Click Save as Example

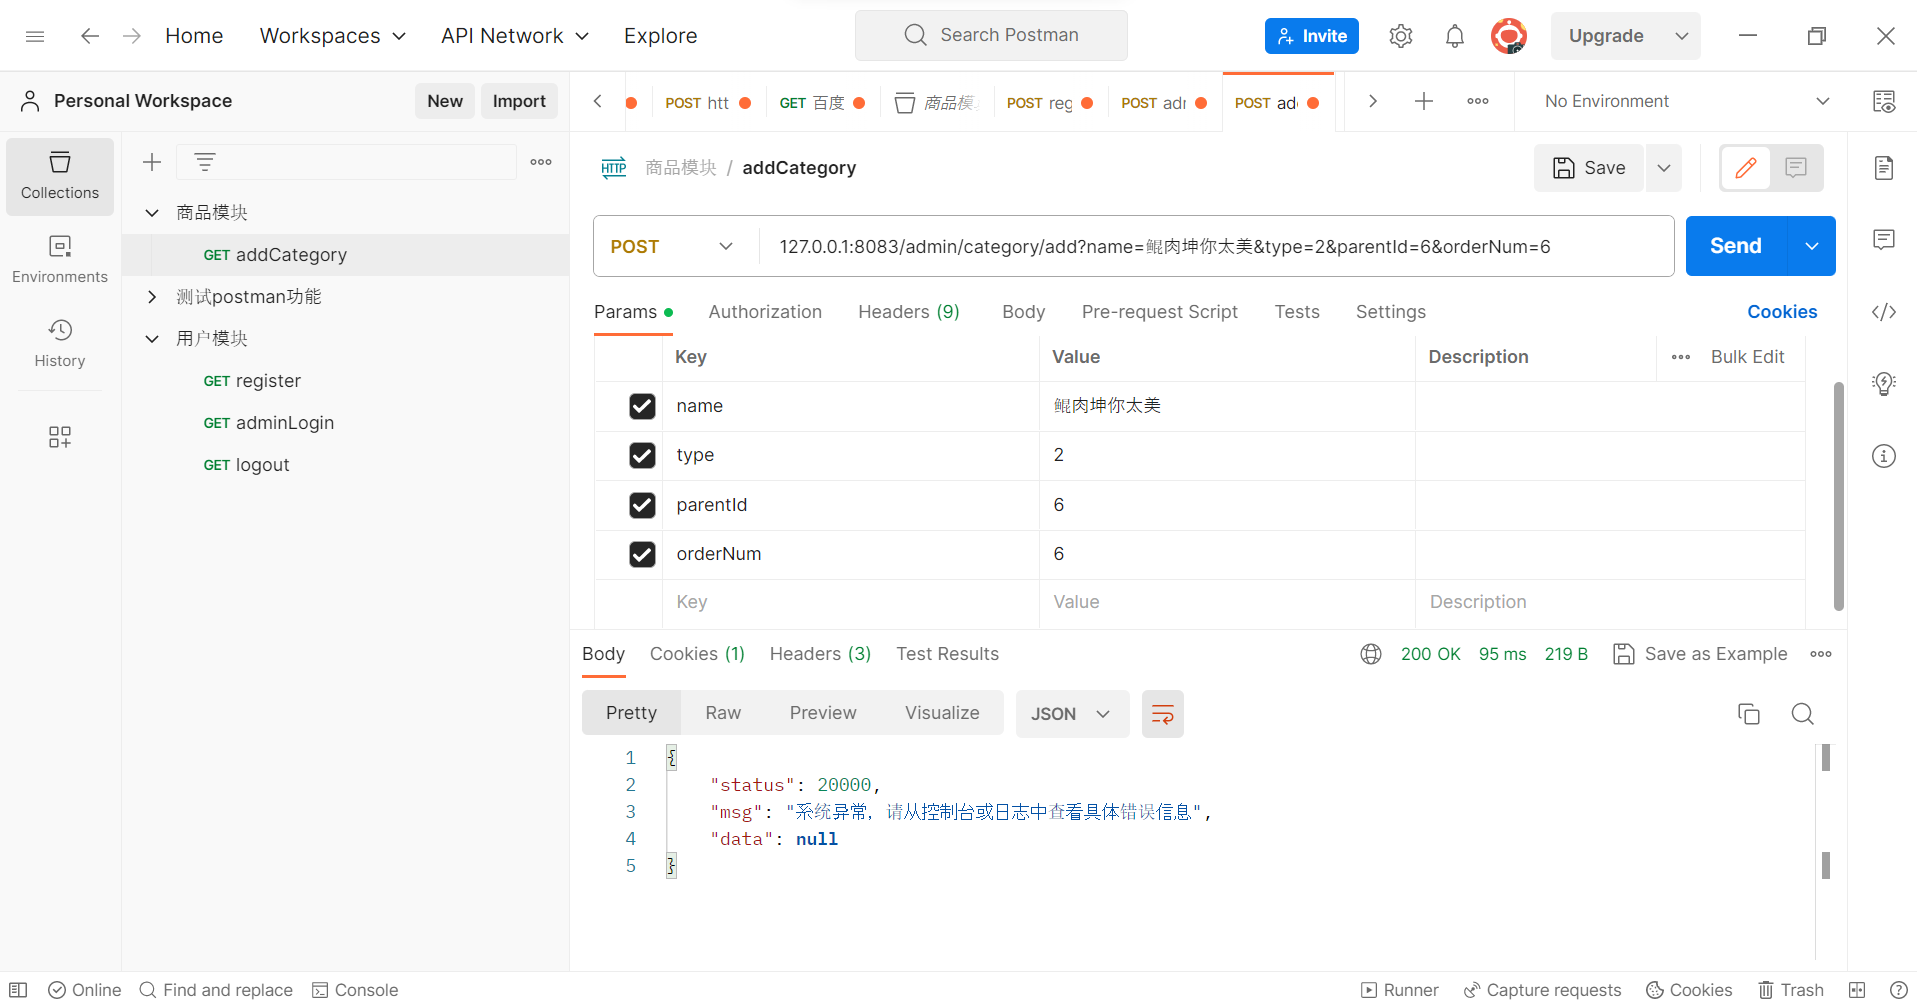(x=1701, y=654)
